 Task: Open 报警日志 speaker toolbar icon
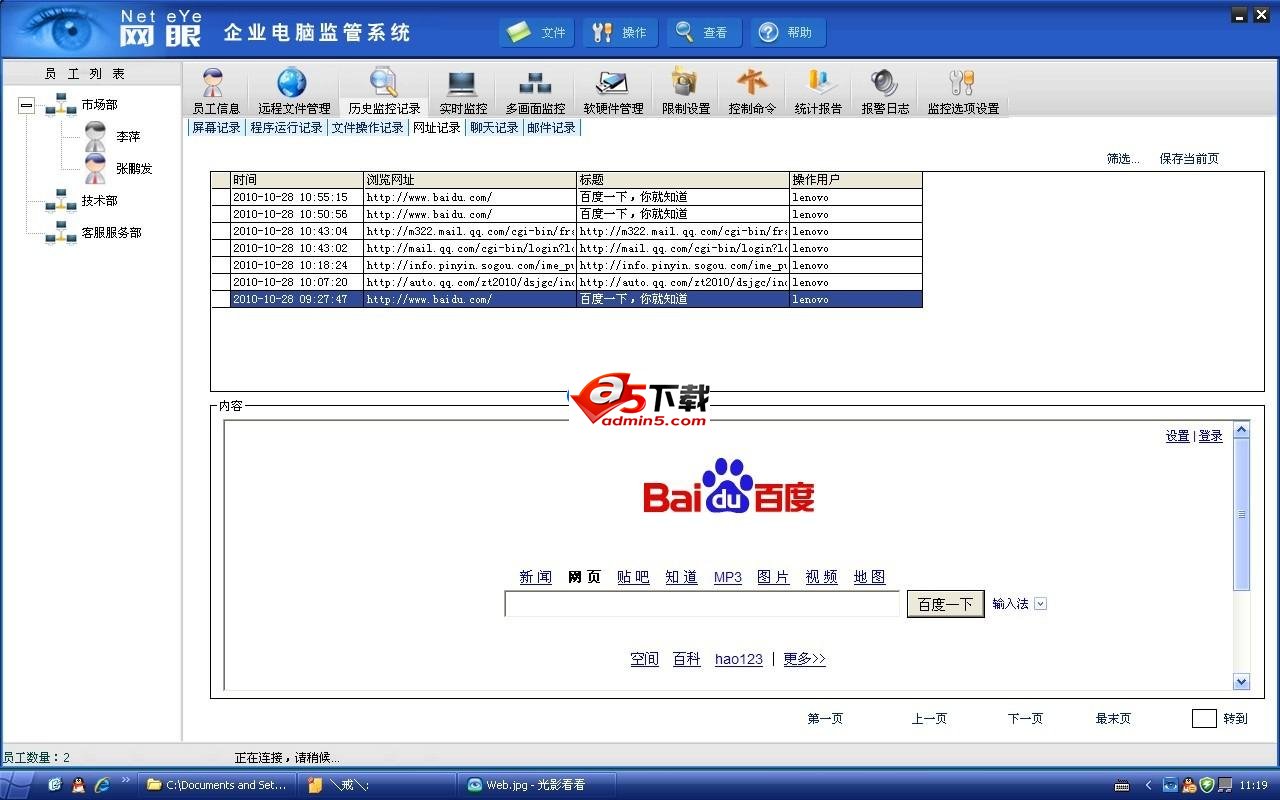885,91
